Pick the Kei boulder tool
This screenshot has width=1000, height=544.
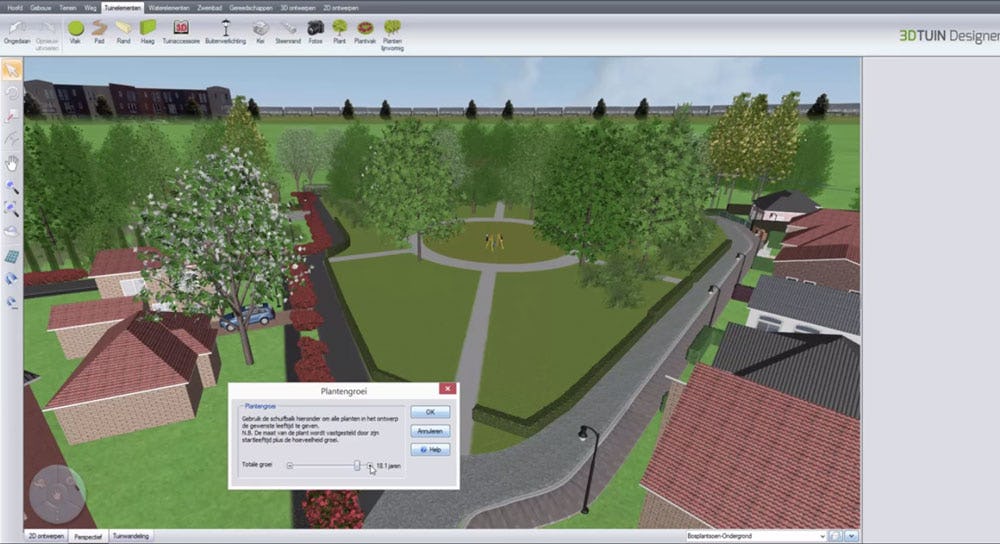point(260,30)
